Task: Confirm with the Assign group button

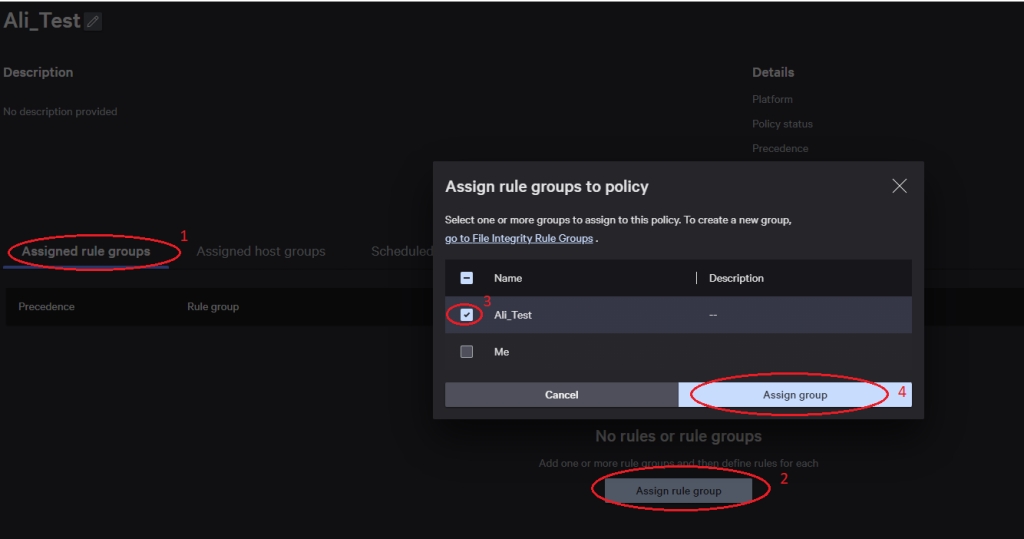Action: (794, 395)
